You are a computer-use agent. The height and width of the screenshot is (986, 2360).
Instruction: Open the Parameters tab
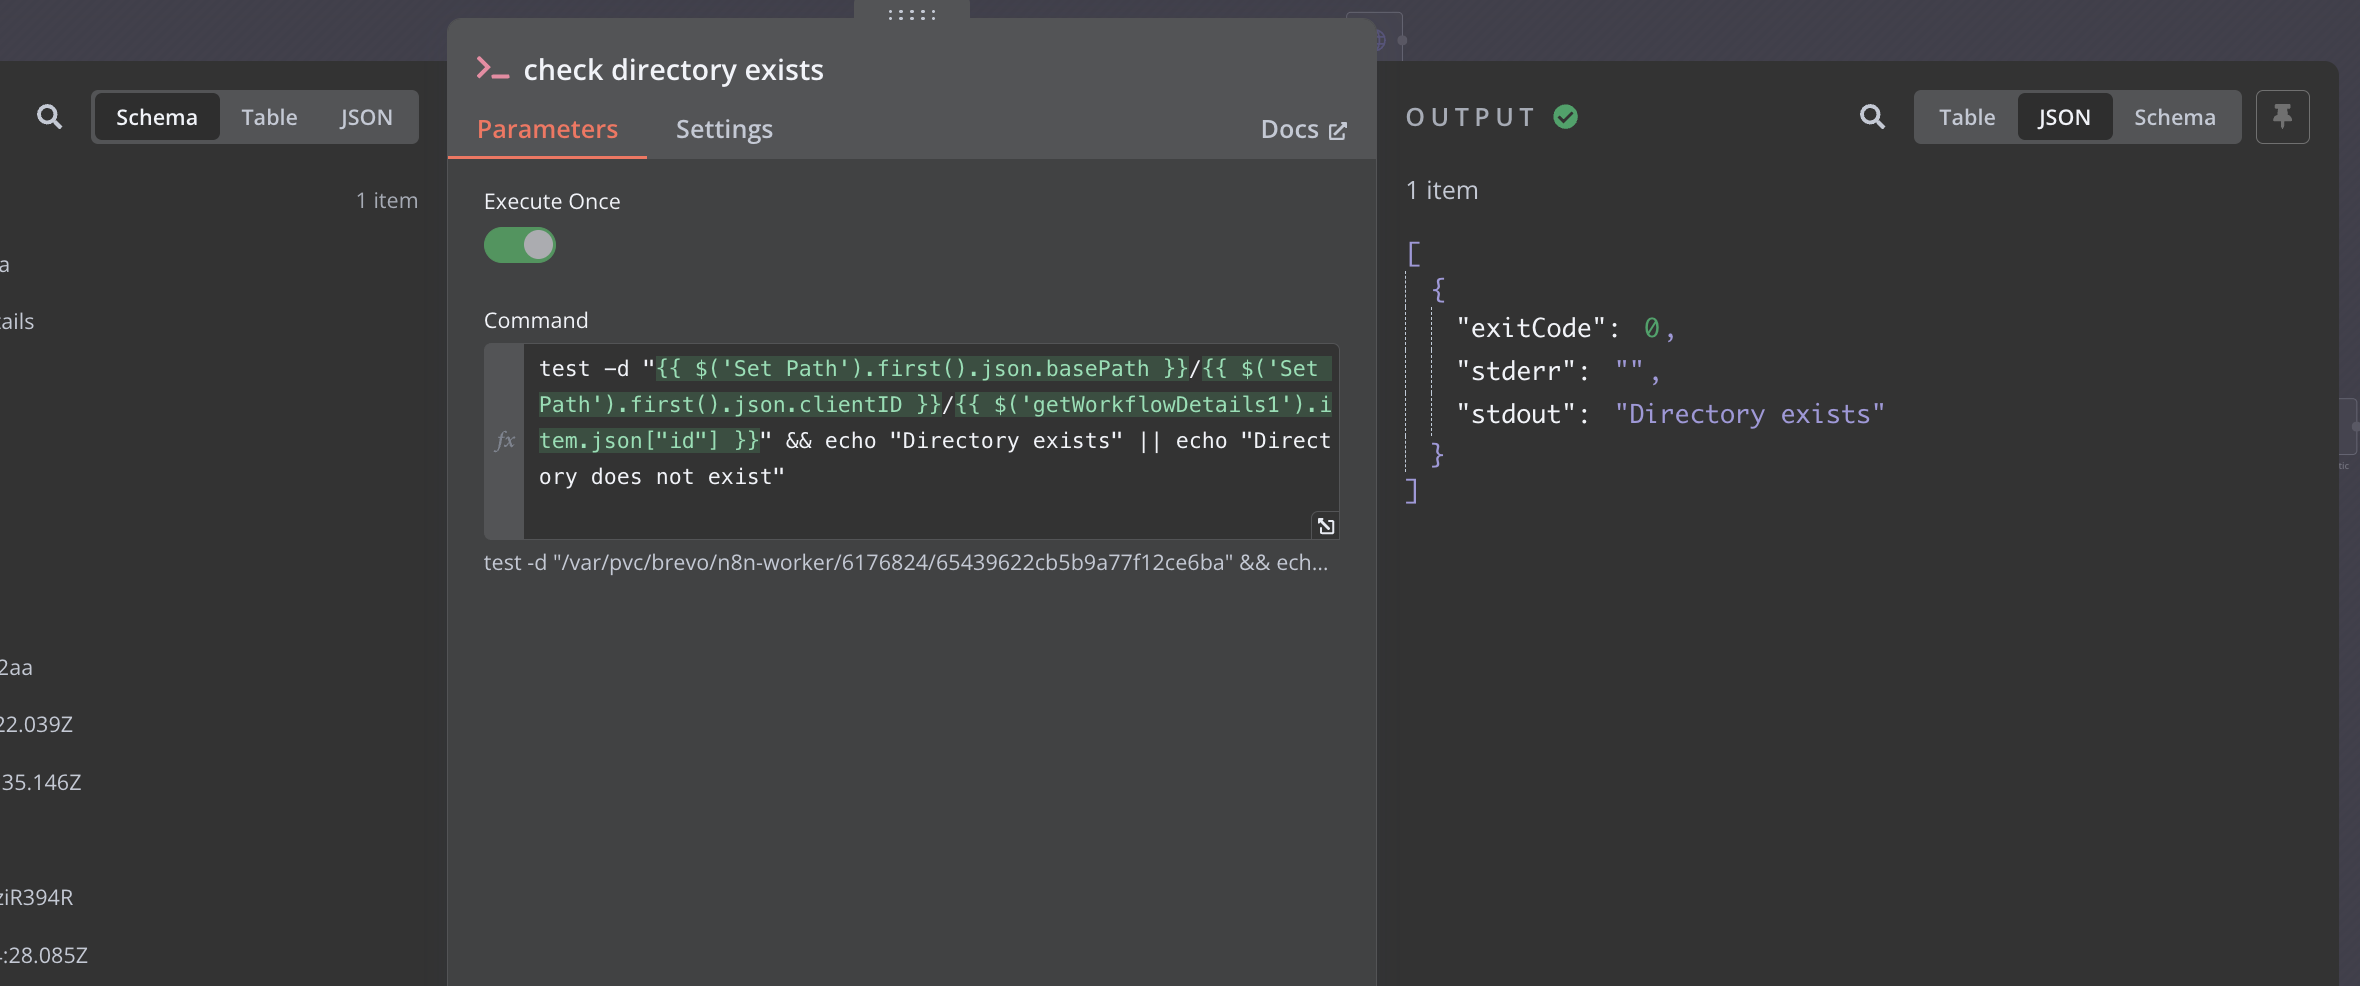point(547,129)
